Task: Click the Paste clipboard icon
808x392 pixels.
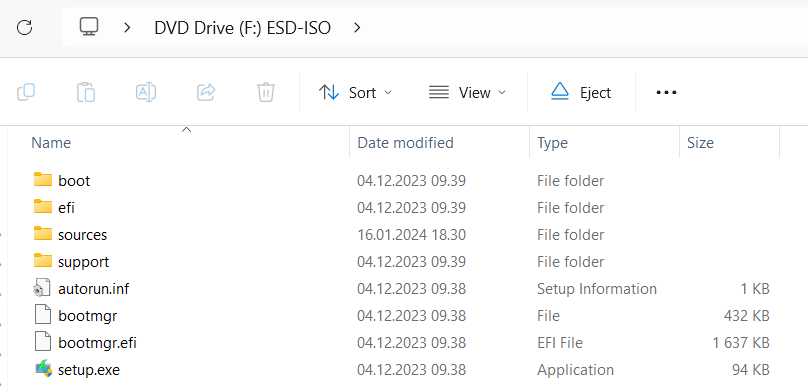Action: [86, 93]
